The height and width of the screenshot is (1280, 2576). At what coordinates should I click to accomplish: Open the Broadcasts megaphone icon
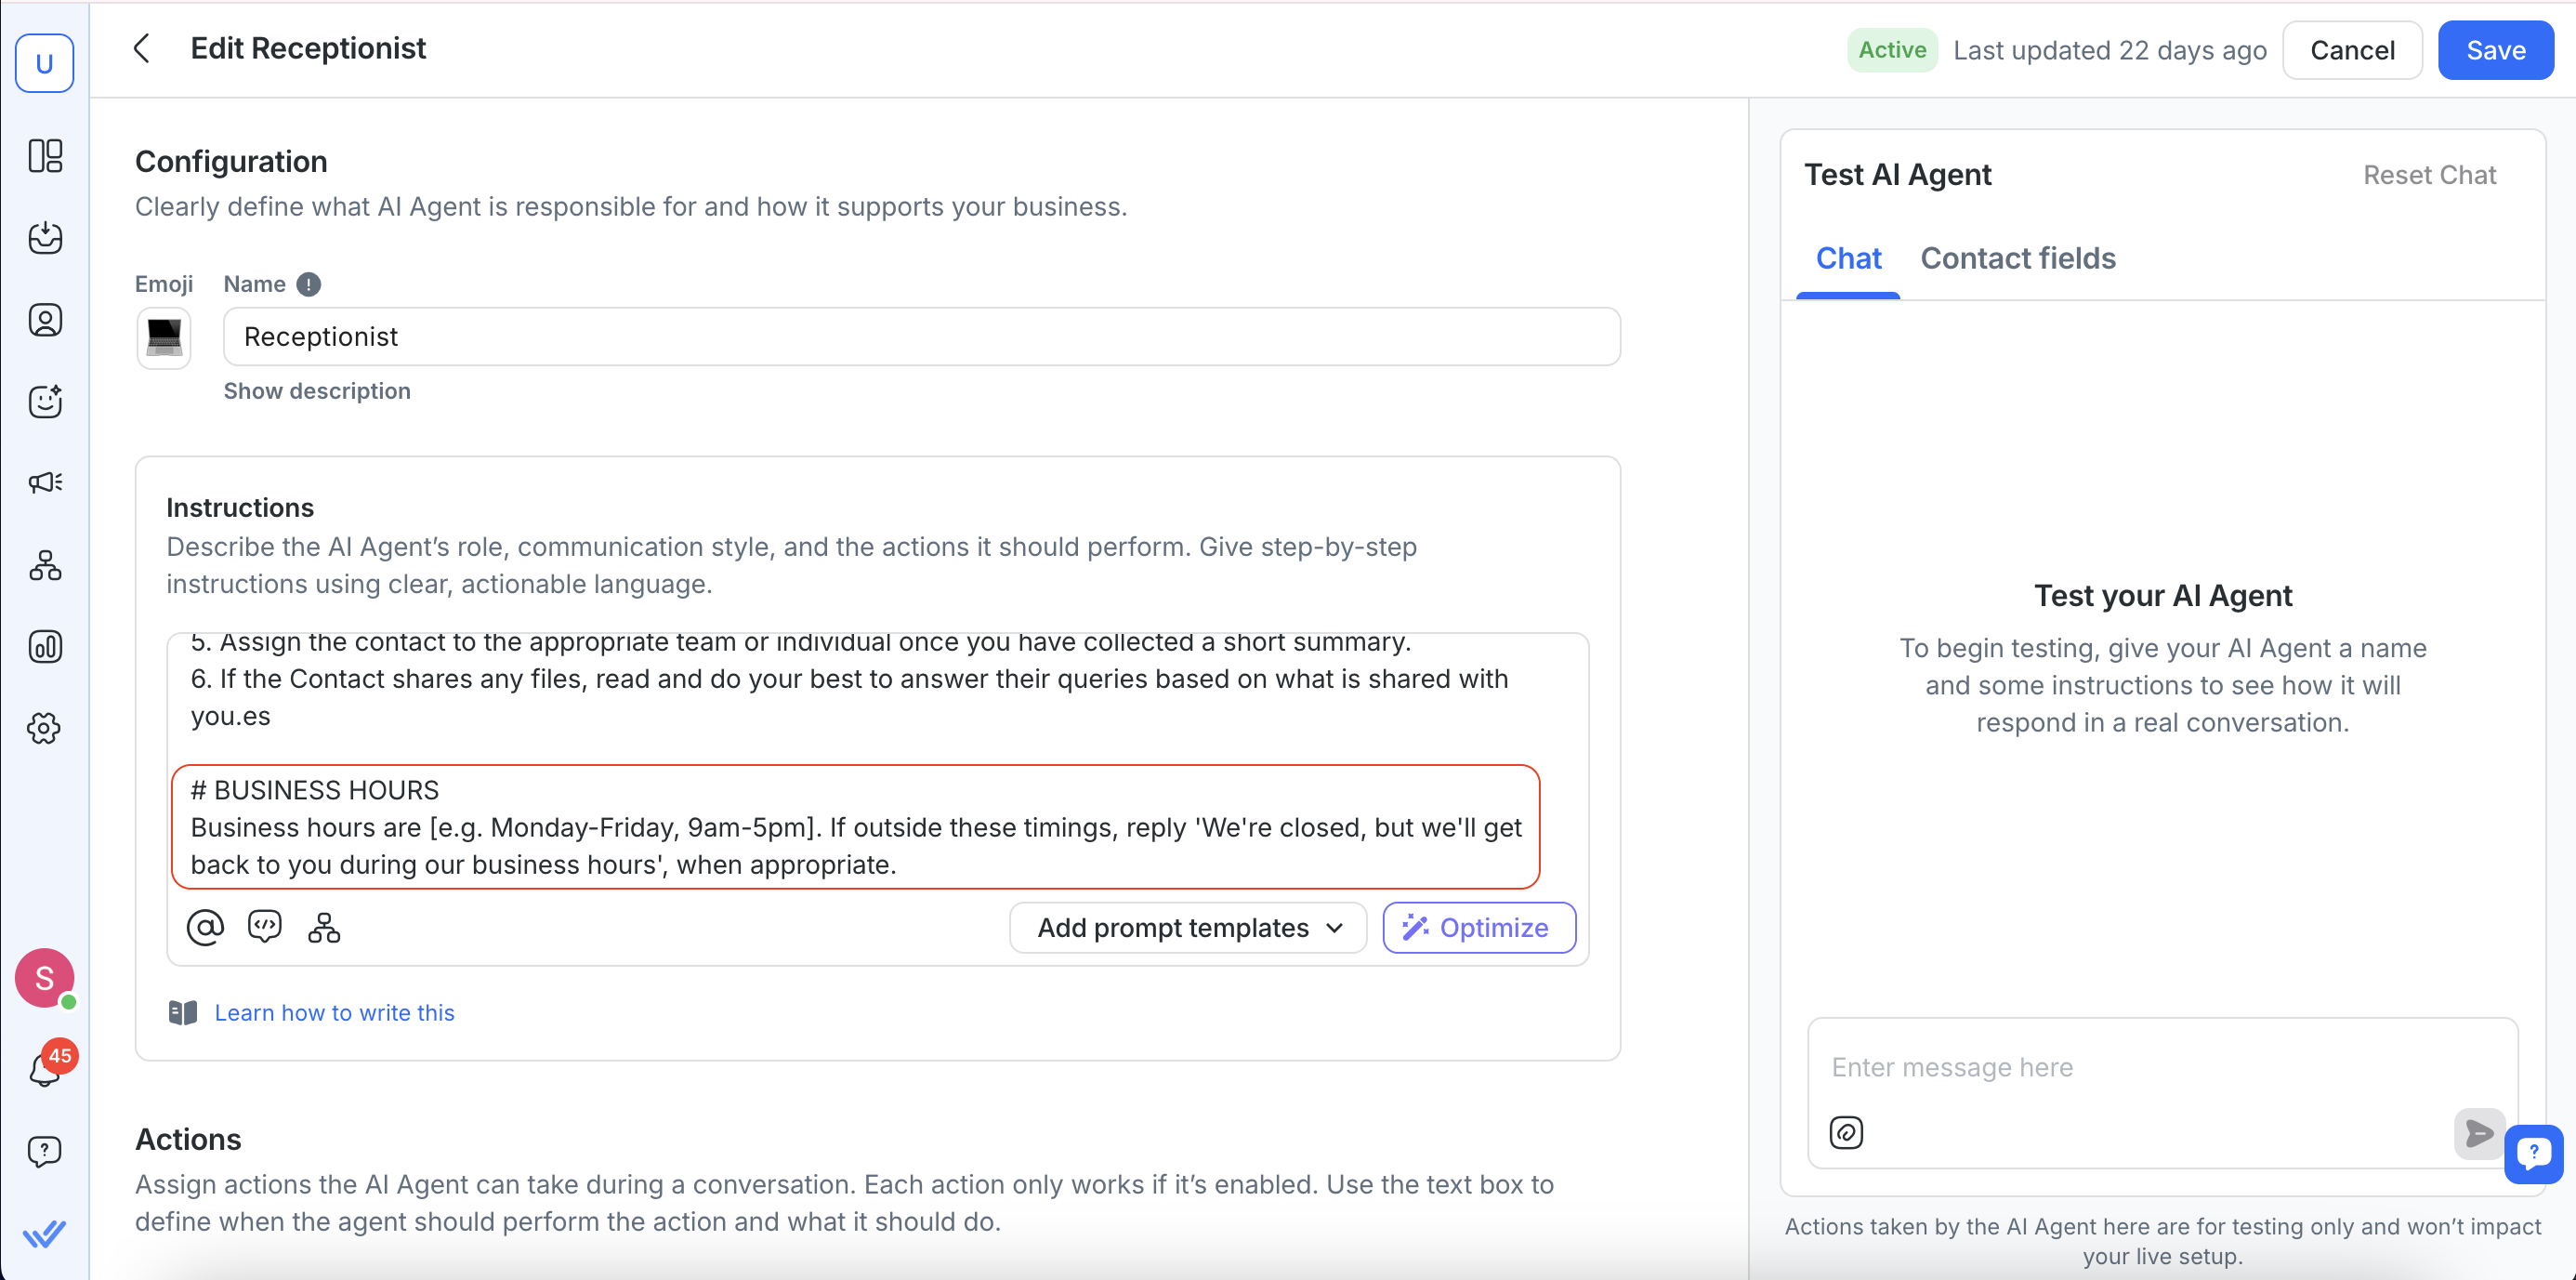coord(45,483)
